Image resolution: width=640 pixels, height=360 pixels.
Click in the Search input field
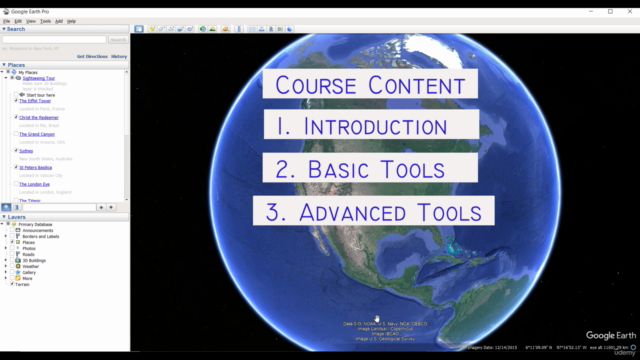coord(54,40)
